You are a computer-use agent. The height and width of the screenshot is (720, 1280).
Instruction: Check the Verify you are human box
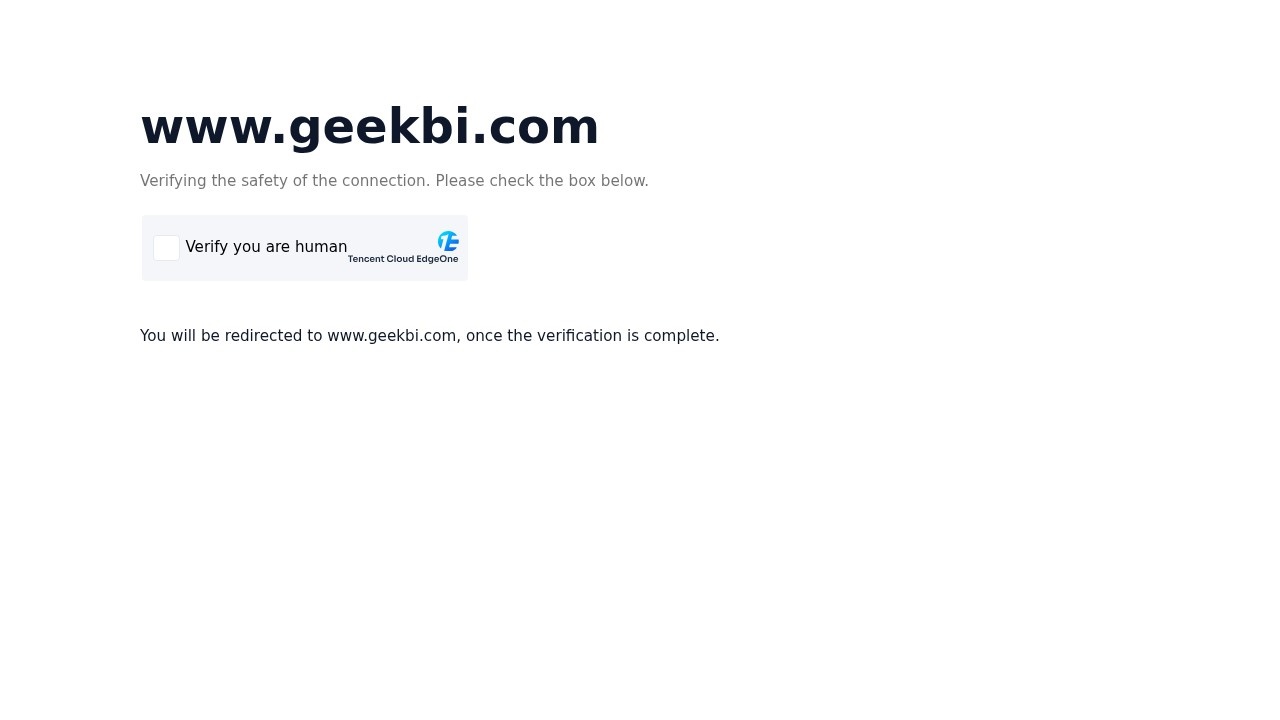[166, 248]
